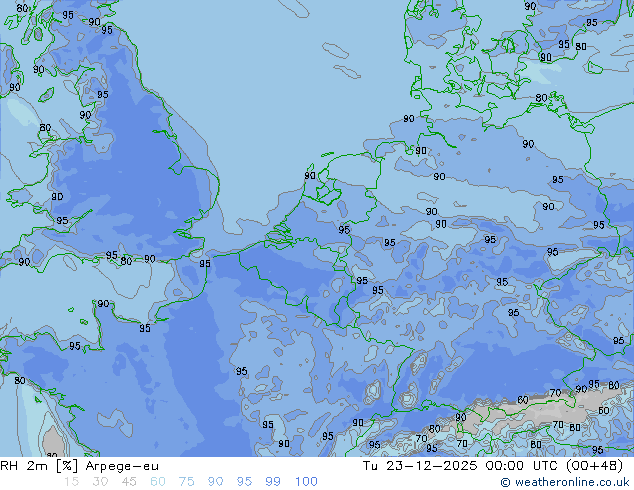The height and width of the screenshot is (490, 634).
Task: Select the 45 value in the color legend
Action: (x=129, y=482)
